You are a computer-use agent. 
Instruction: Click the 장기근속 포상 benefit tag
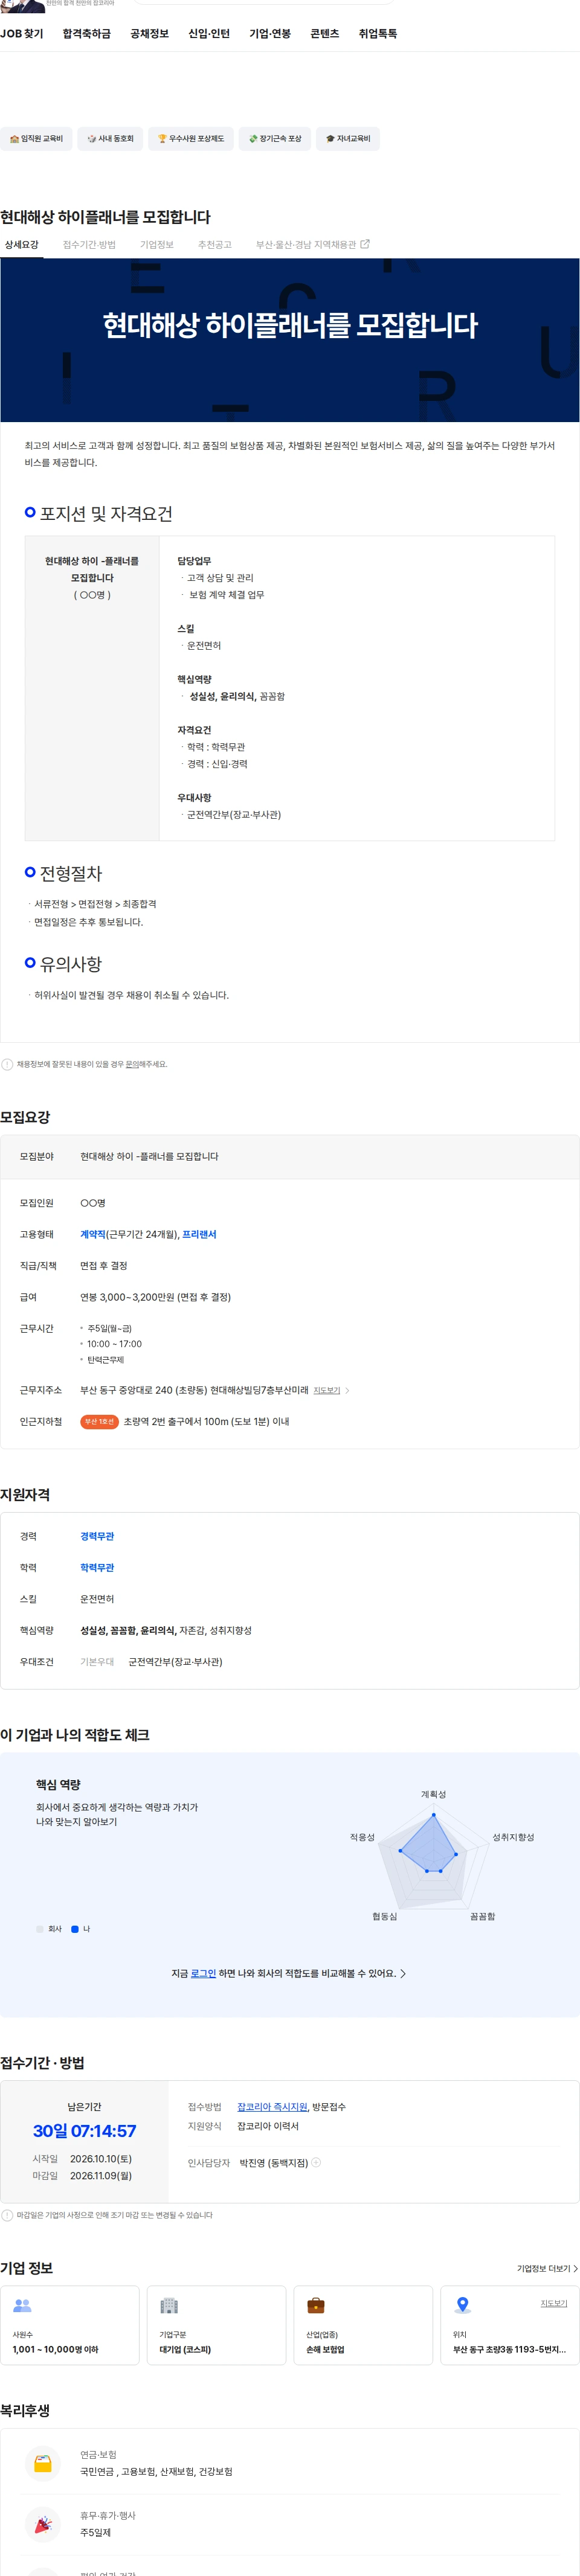click(275, 139)
